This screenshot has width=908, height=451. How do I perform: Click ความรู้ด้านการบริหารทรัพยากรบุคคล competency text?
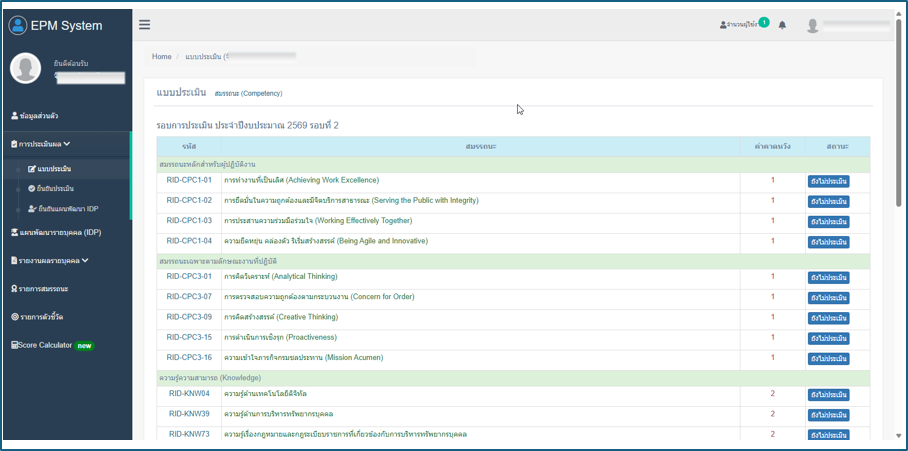coord(279,414)
